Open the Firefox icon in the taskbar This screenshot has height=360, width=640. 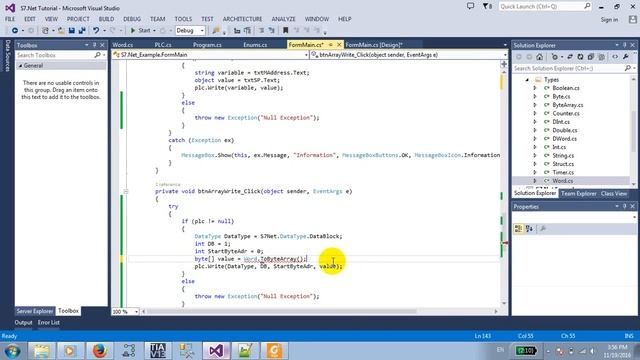99,351
